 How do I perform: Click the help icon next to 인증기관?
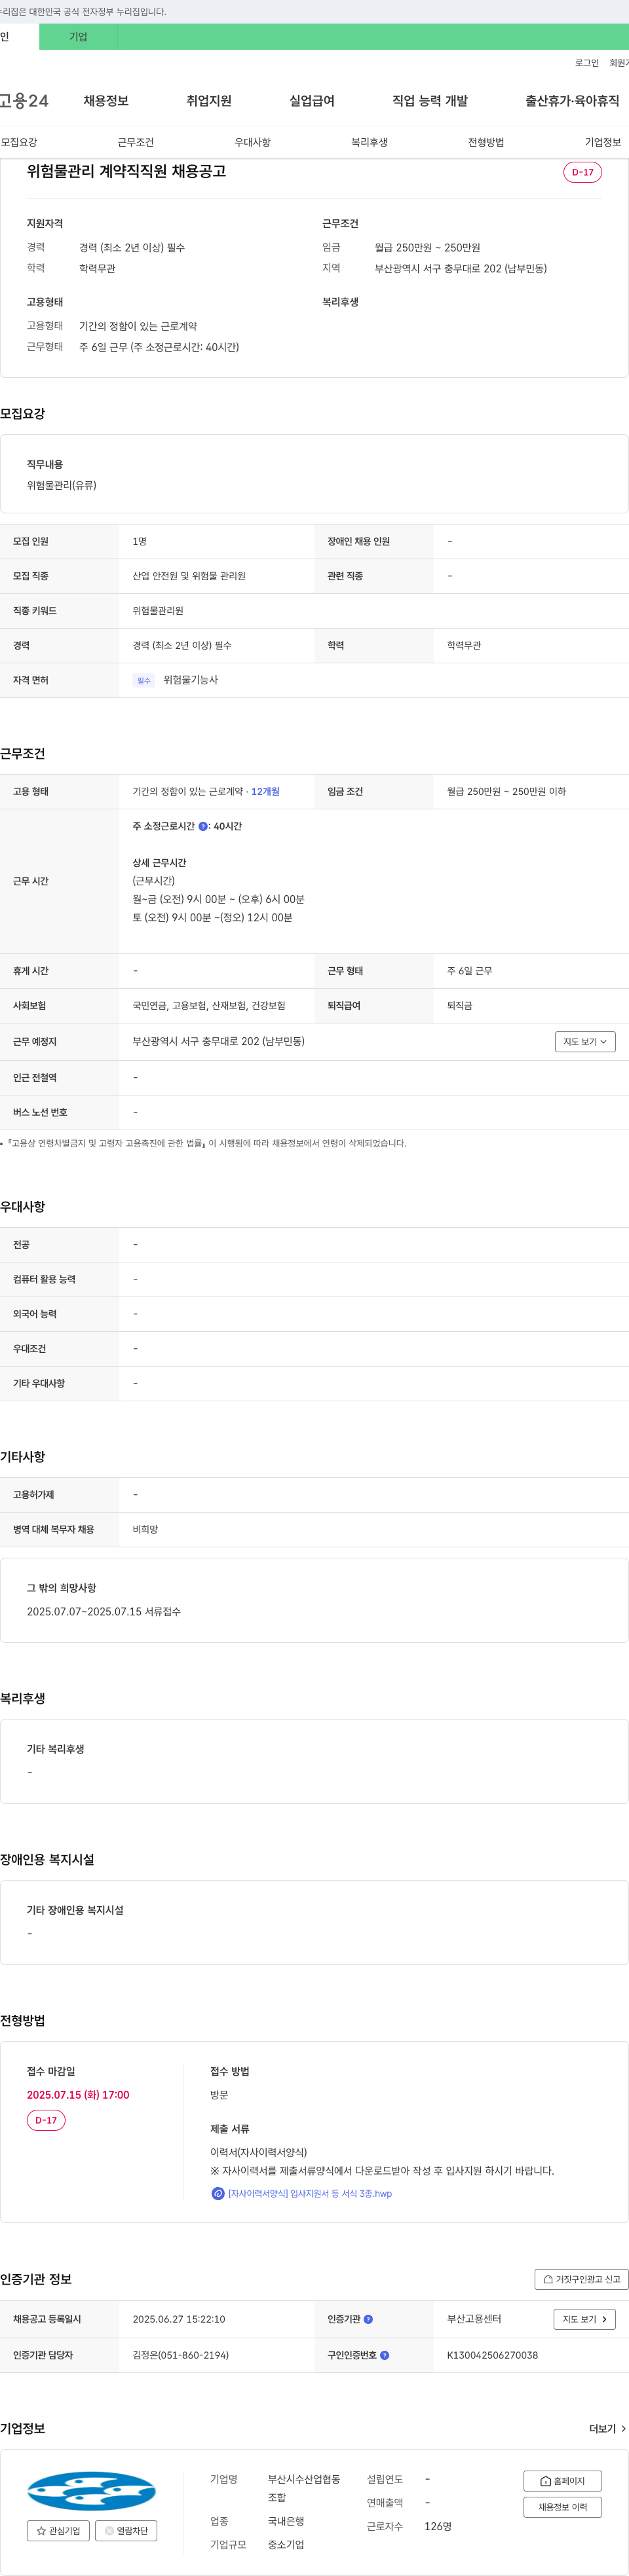point(368,2319)
